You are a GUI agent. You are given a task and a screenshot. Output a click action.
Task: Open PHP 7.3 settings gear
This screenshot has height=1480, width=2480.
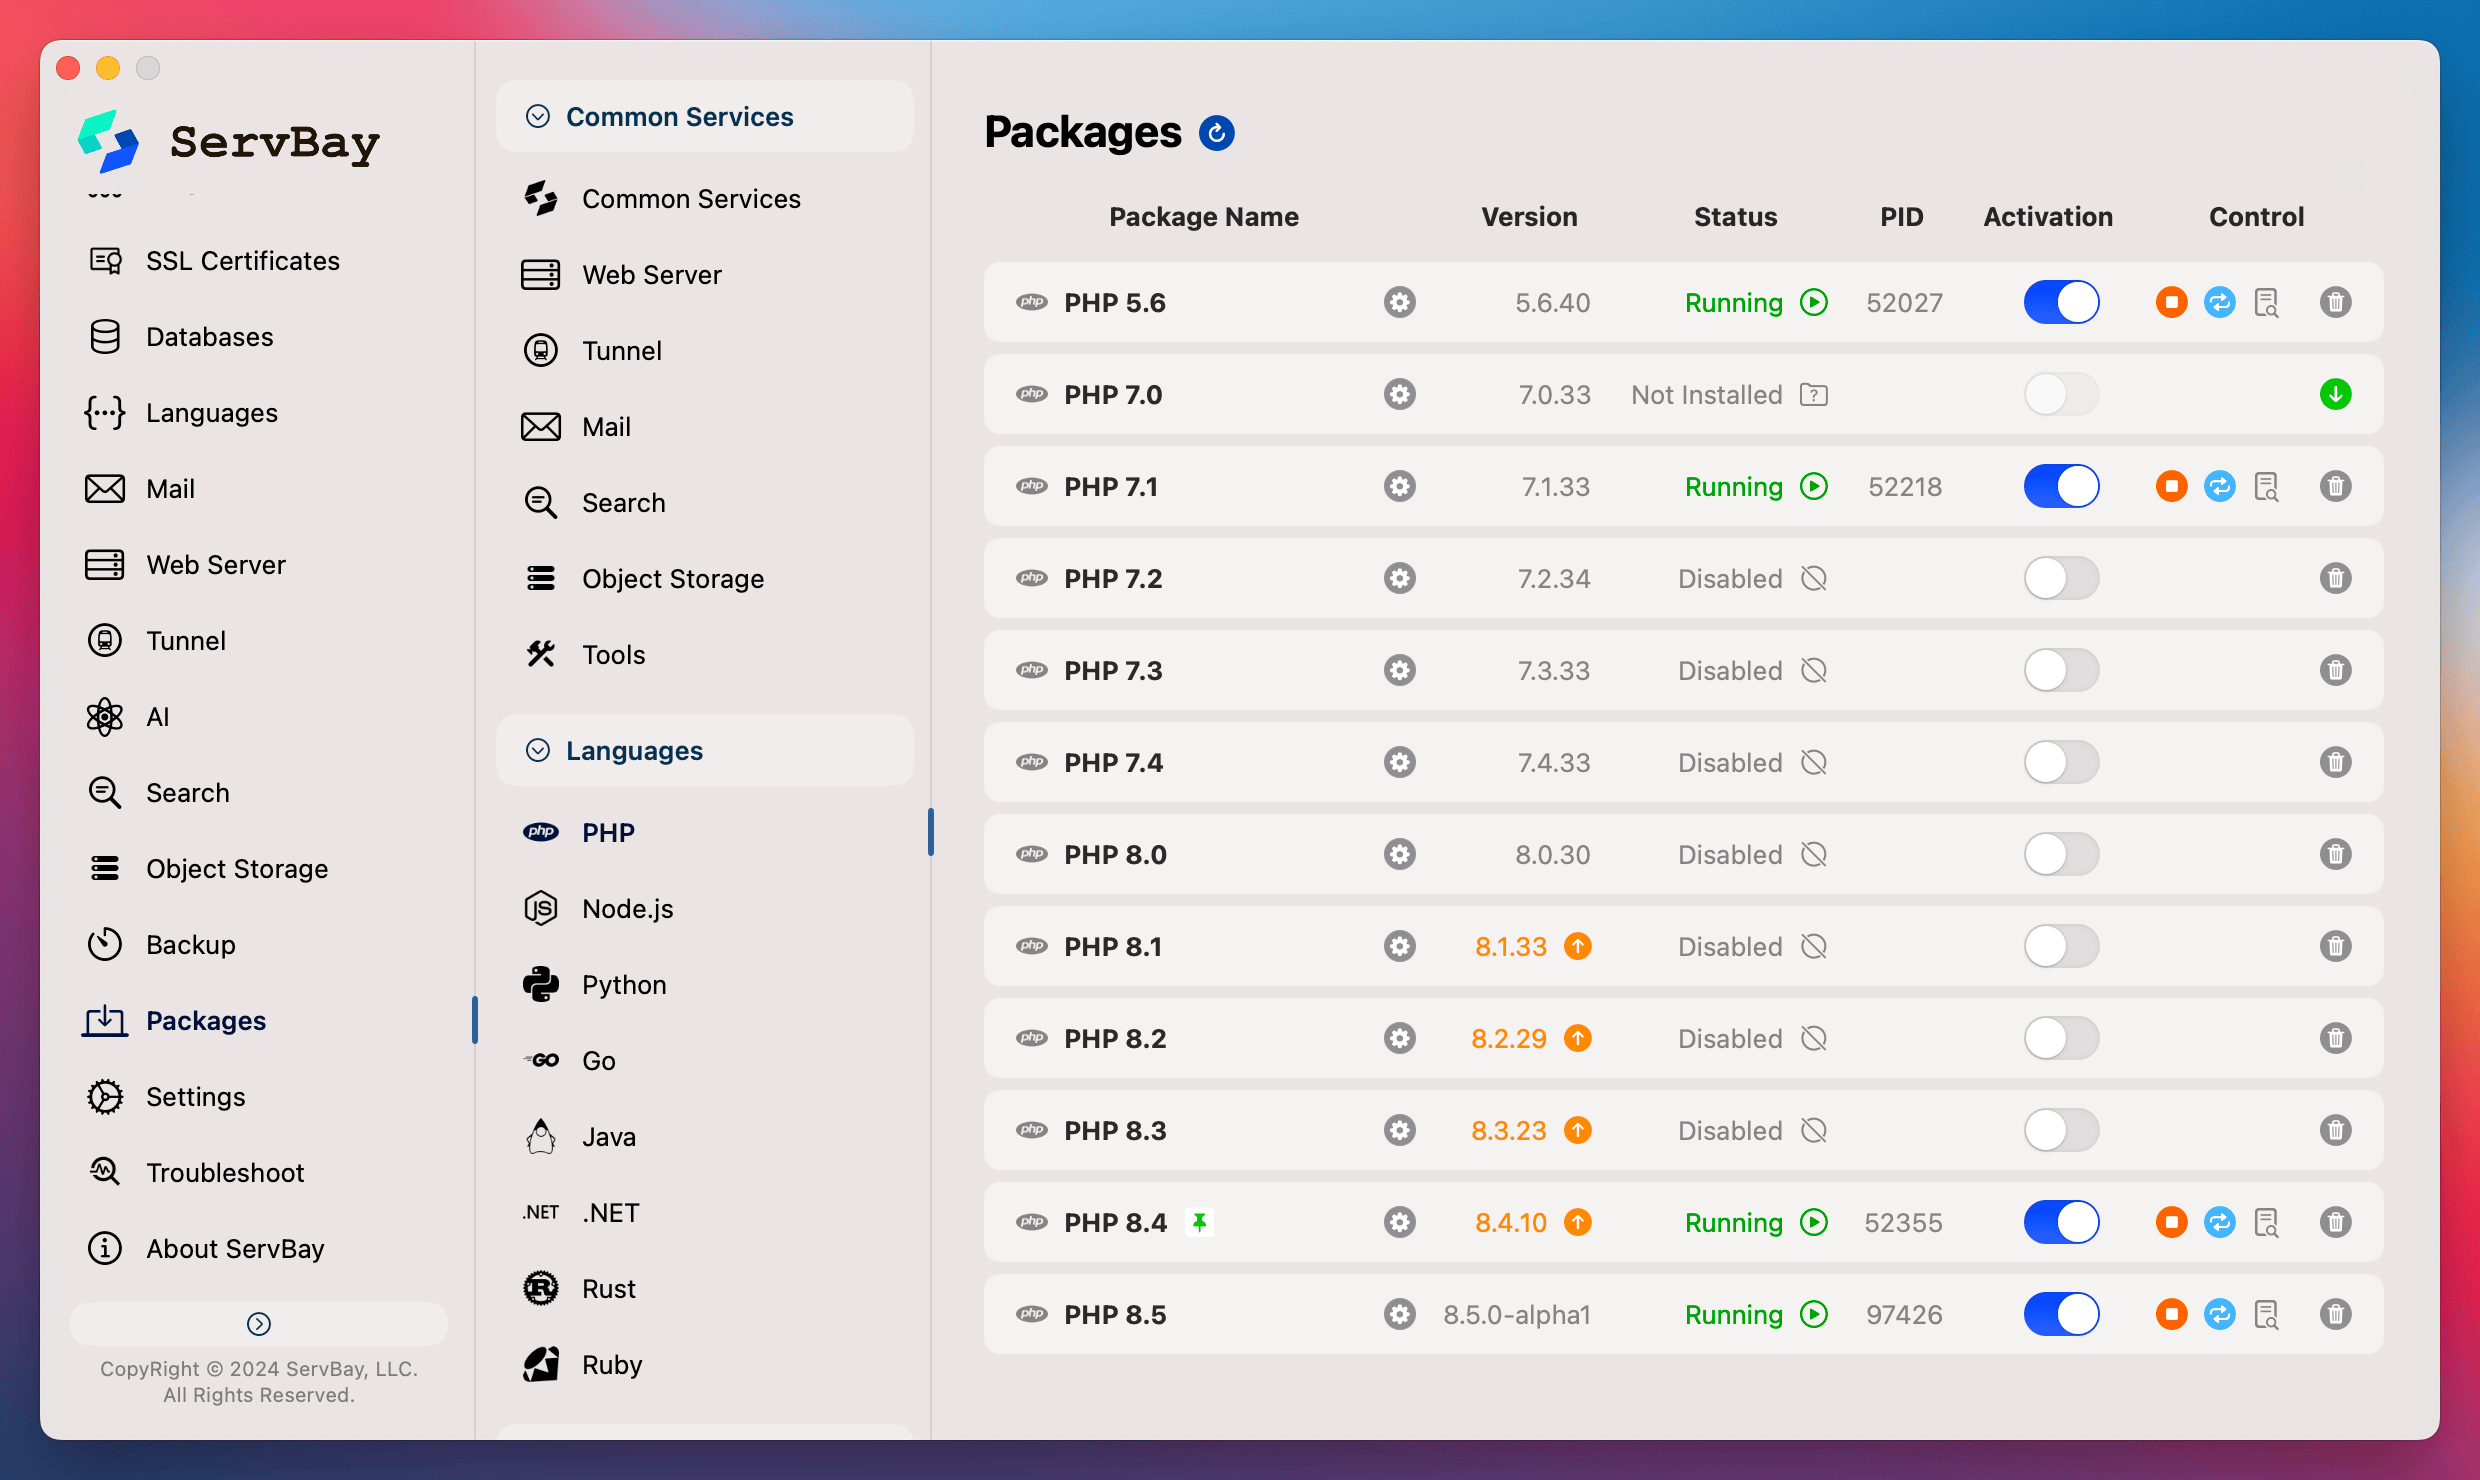(1399, 670)
